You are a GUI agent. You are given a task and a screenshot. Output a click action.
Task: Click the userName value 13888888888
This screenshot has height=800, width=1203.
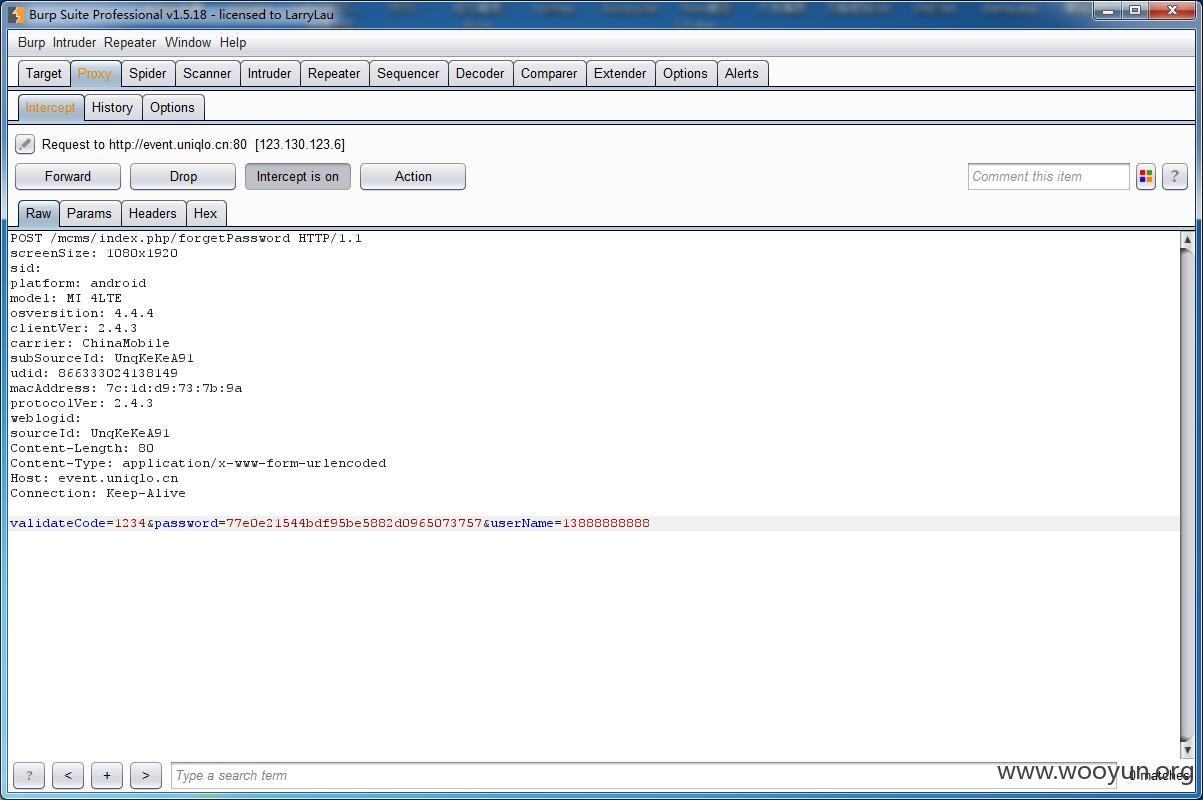pyautogui.click(x=606, y=523)
